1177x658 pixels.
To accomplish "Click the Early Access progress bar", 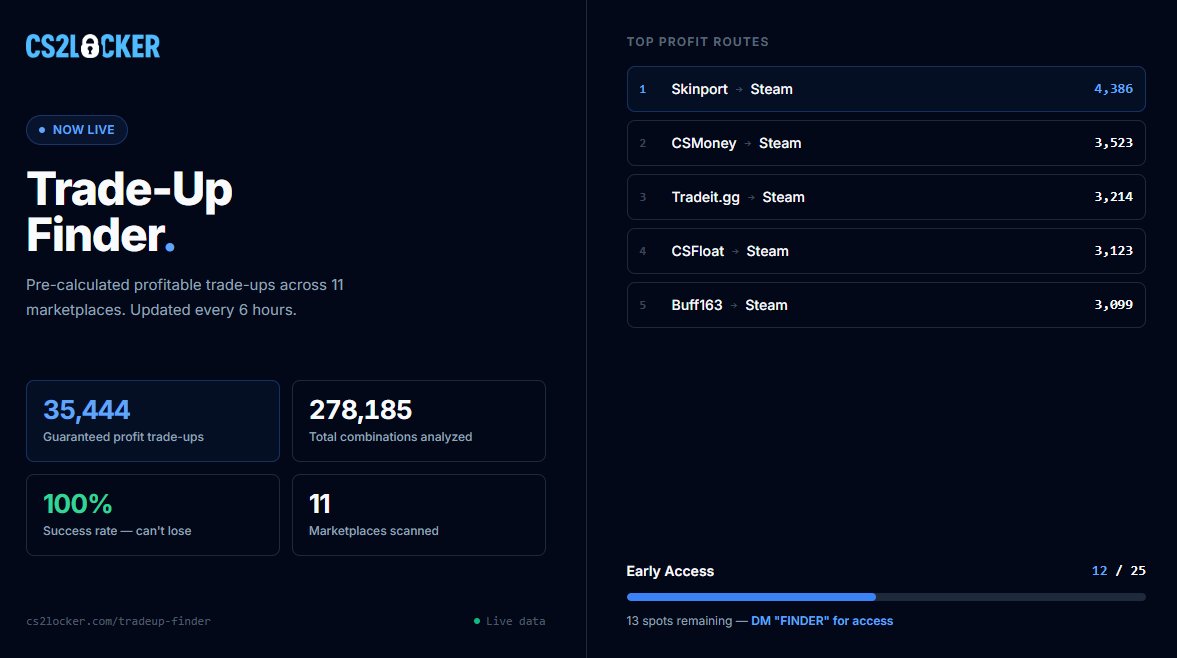I will (886, 597).
